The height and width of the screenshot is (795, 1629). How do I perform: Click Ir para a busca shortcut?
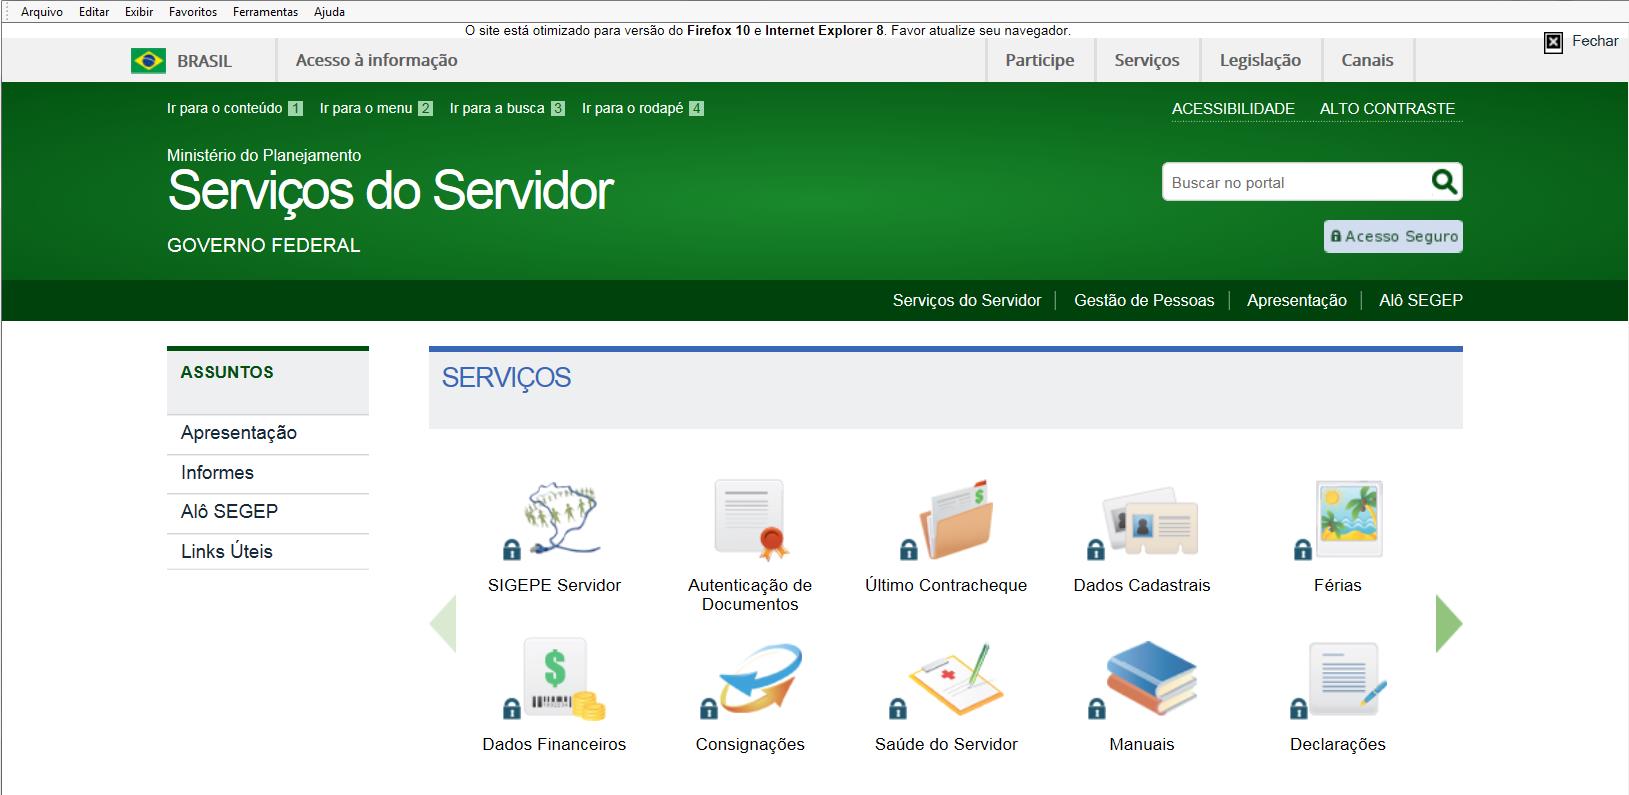click(x=507, y=108)
